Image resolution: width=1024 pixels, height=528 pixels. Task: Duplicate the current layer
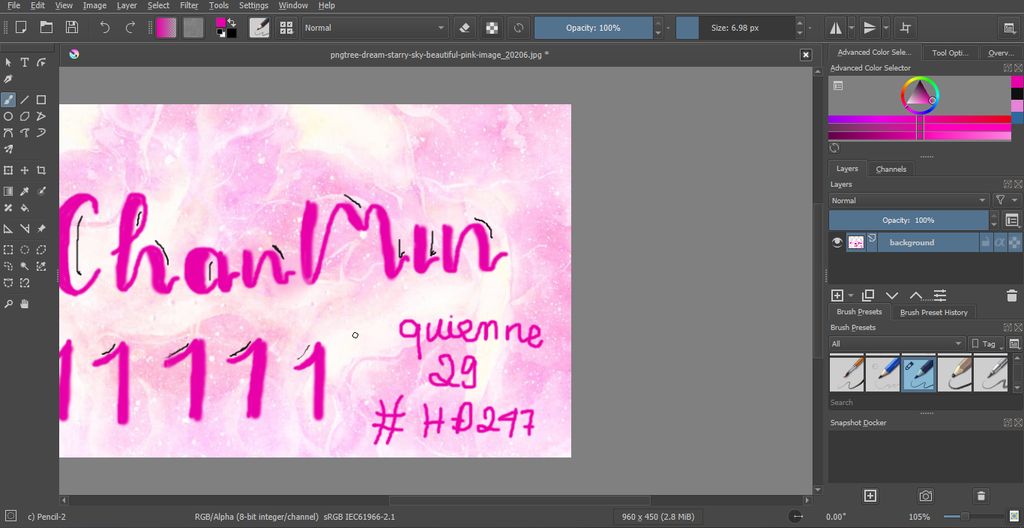(867, 296)
